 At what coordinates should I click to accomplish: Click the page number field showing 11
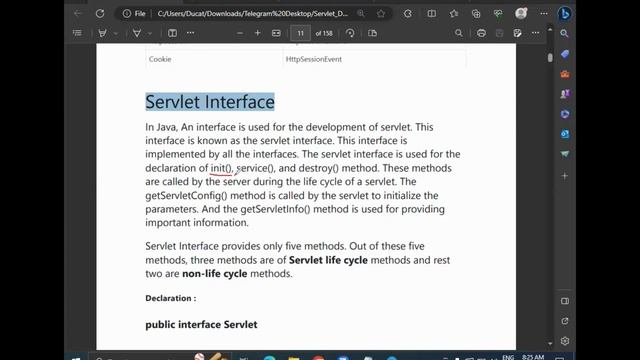[300, 33]
